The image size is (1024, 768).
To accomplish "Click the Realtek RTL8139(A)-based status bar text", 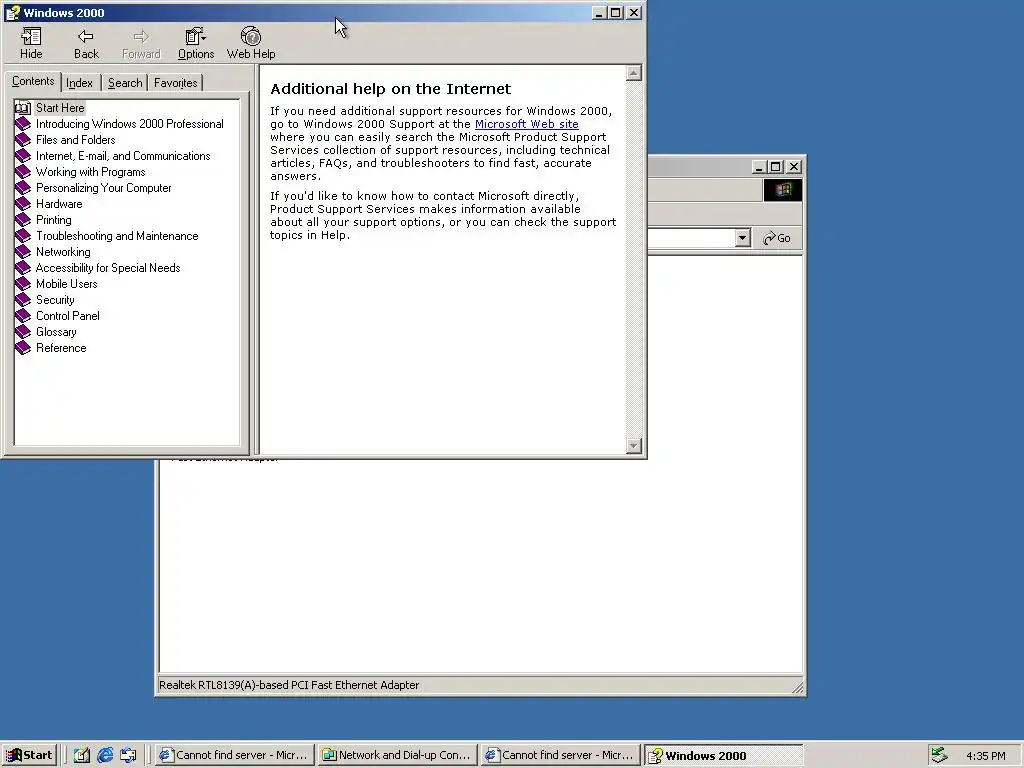I will [289, 685].
